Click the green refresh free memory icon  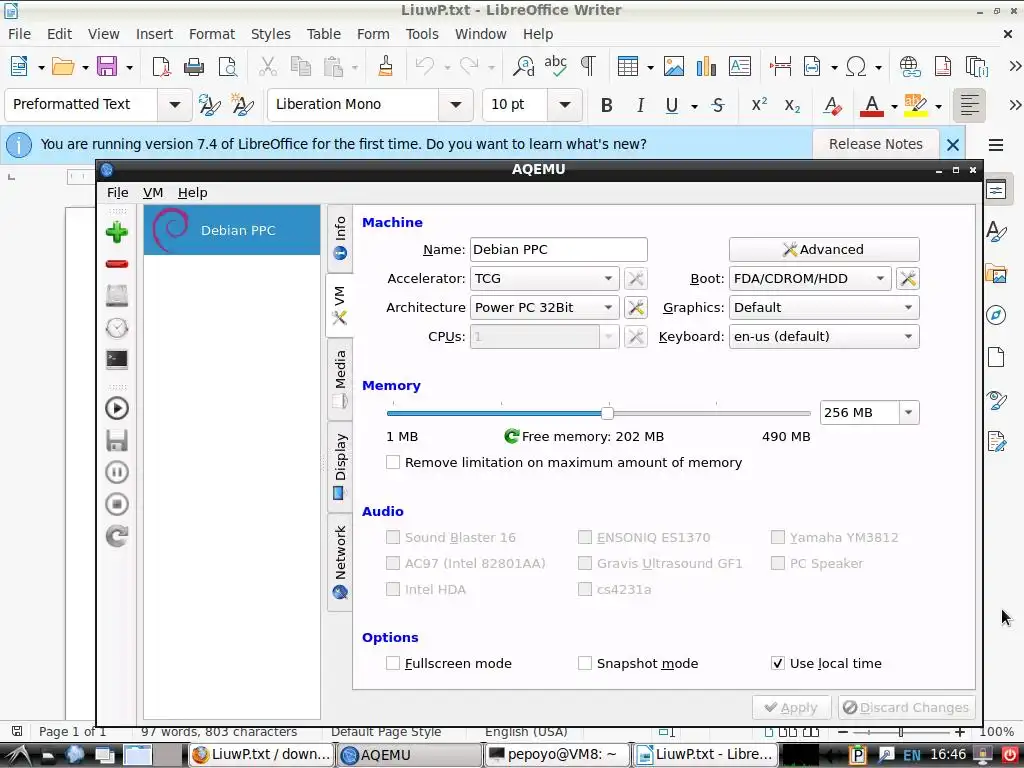[x=511, y=436]
